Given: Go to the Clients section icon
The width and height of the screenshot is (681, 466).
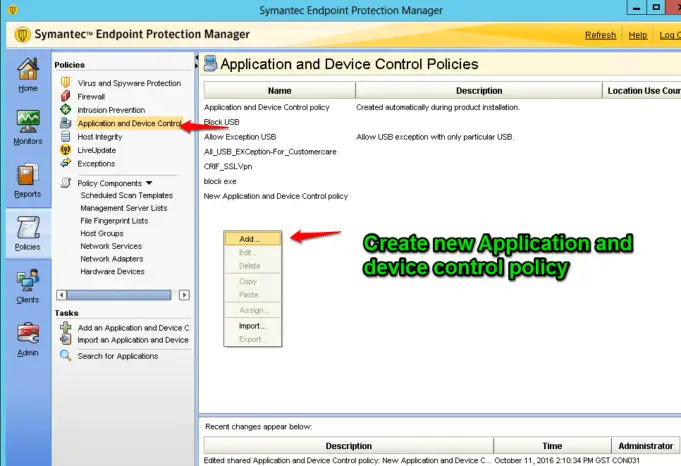Looking at the screenshot, I should pos(27,284).
